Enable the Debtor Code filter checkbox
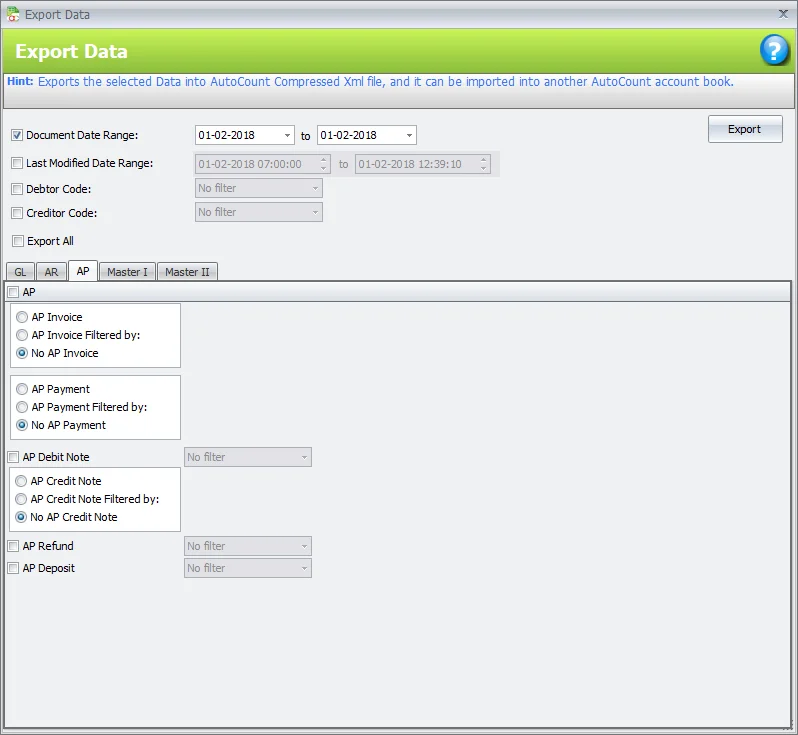Viewport: 798px width, 735px height. (17, 188)
